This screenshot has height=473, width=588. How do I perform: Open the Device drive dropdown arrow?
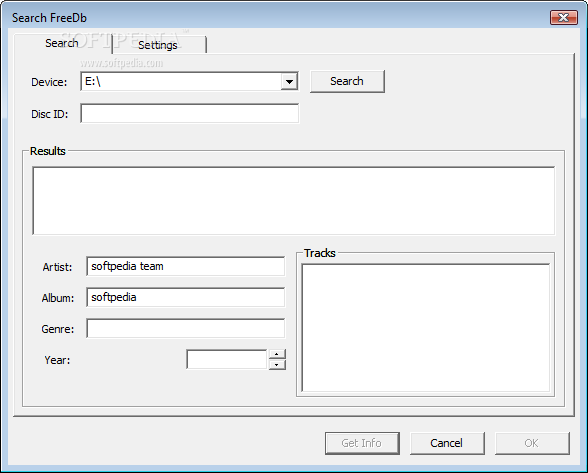[289, 81]
